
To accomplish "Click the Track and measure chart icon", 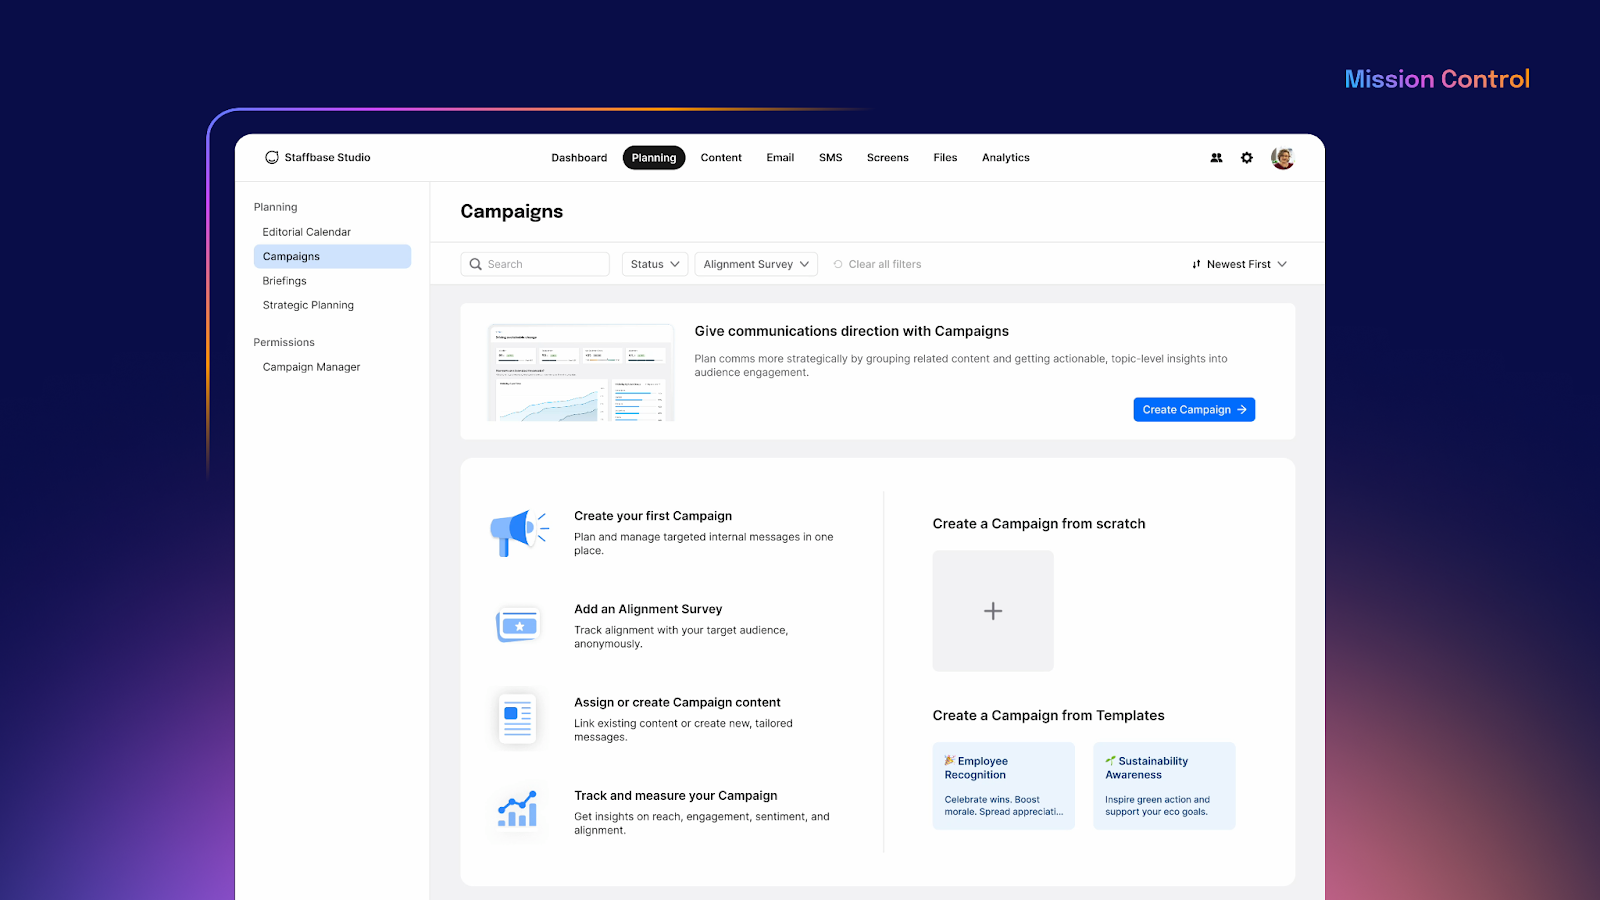I will pos(518,810).
